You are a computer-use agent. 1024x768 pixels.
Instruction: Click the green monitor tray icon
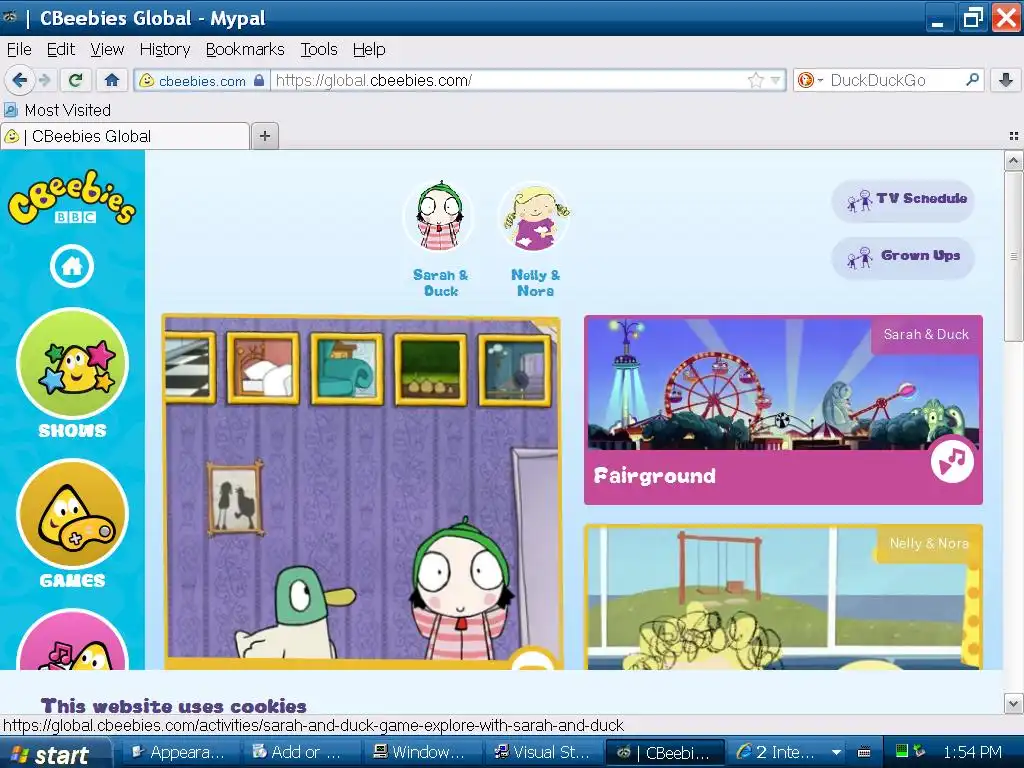pyautogui.click(x=902, y=751)
